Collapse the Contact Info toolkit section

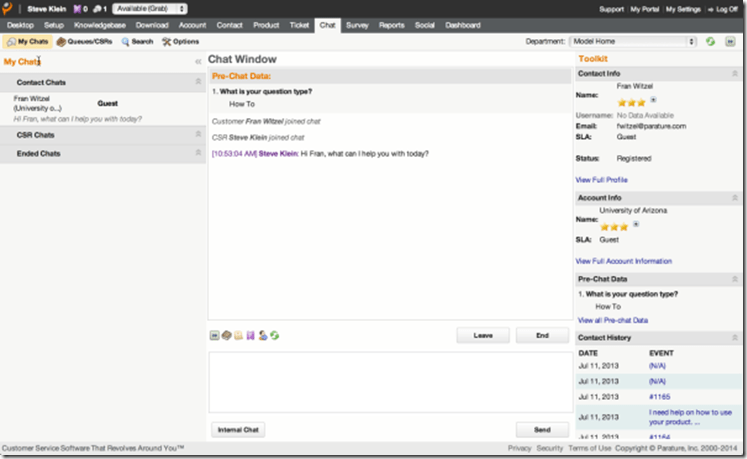coord(736,73)
